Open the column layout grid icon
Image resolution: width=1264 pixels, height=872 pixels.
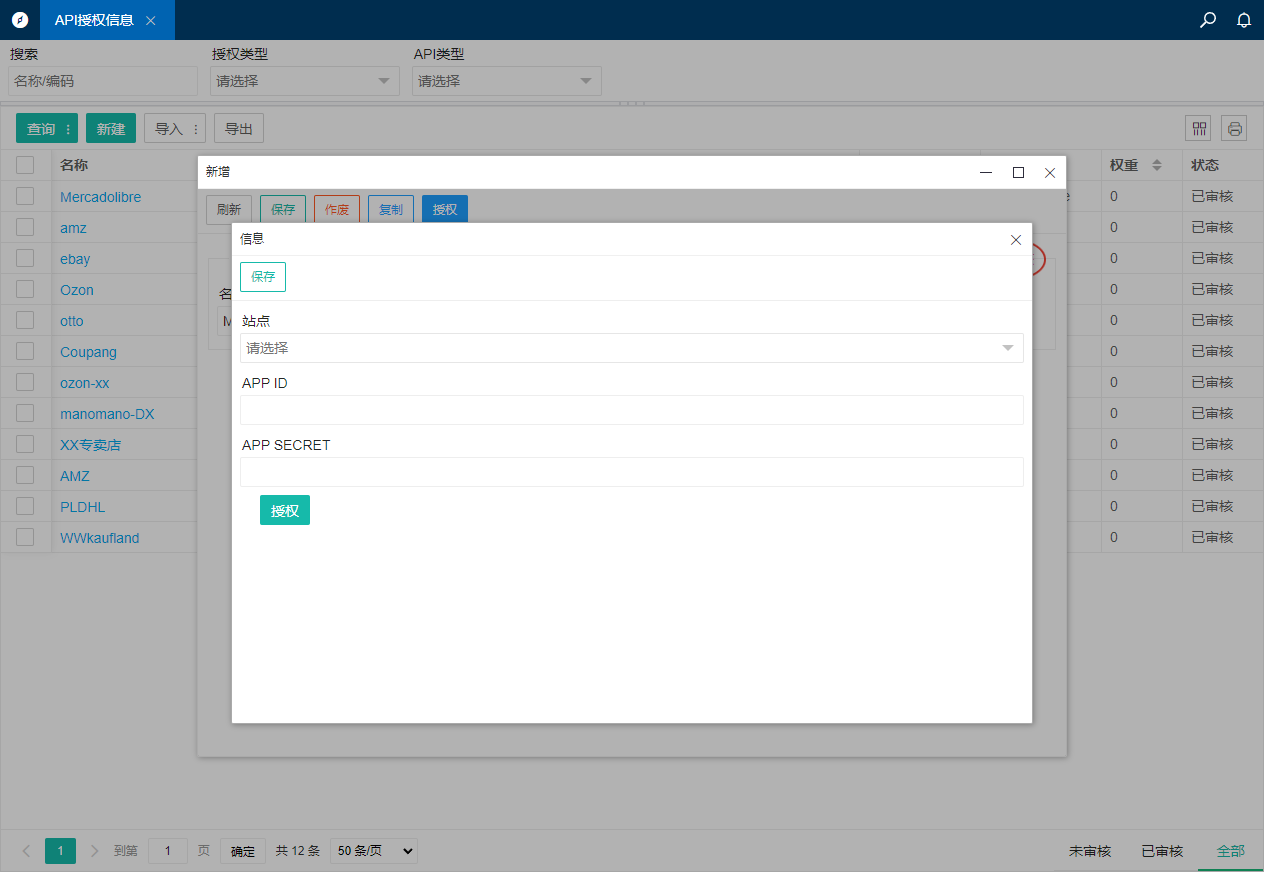pos(1198,128)
